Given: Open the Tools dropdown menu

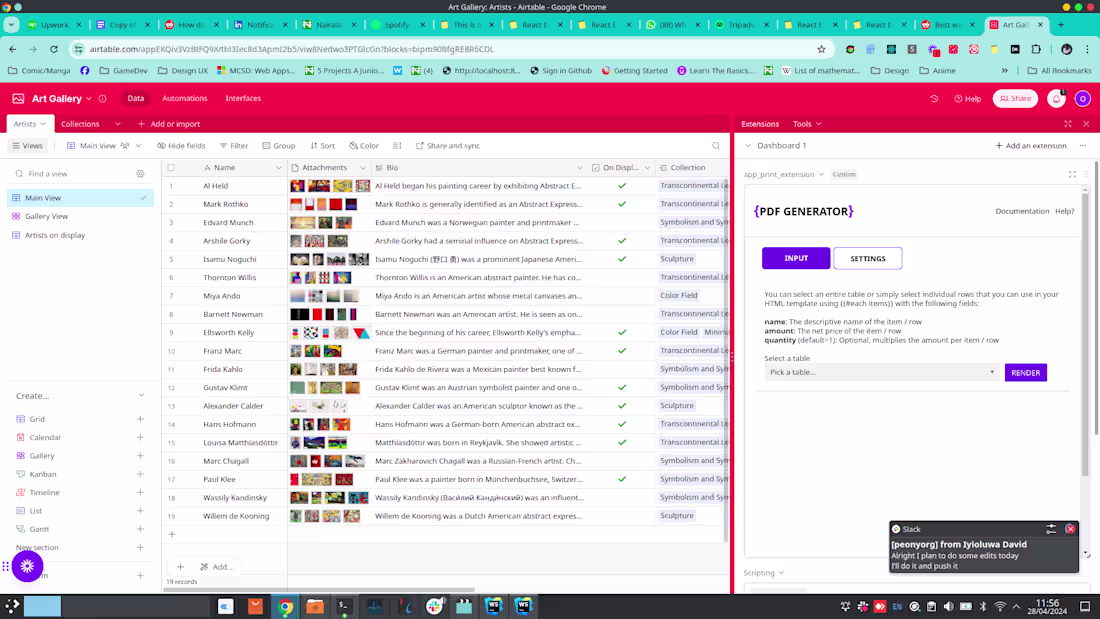Looking at the screenshot, I should click(x=807, y=124).
